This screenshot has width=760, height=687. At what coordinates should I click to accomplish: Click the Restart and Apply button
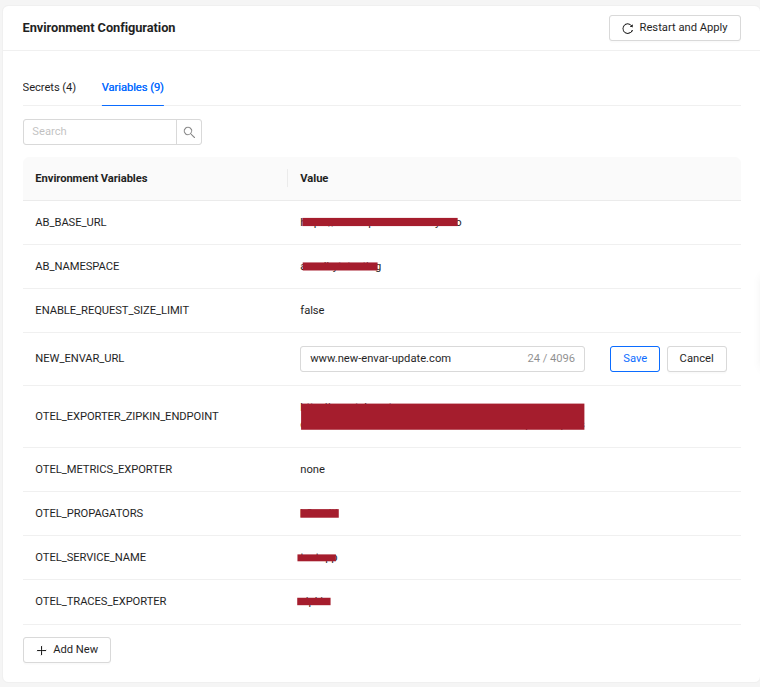click(x=674, y=28)
